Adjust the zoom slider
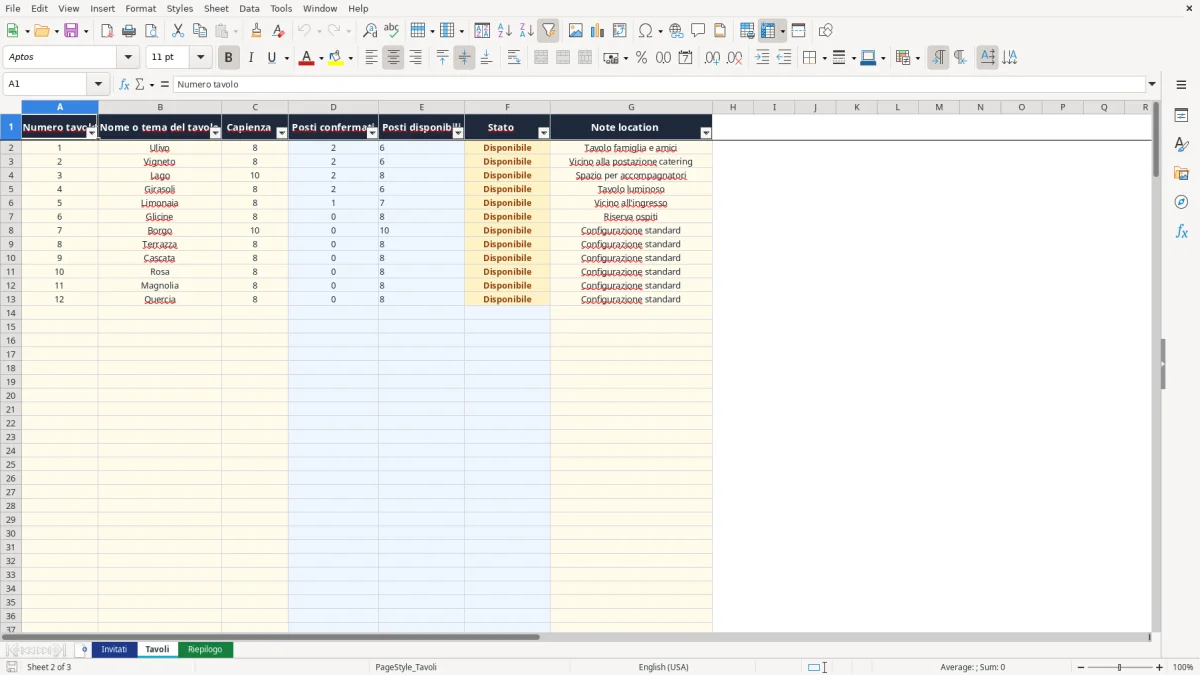Viewport: 1200px width, 675px height. [1120, 667]
